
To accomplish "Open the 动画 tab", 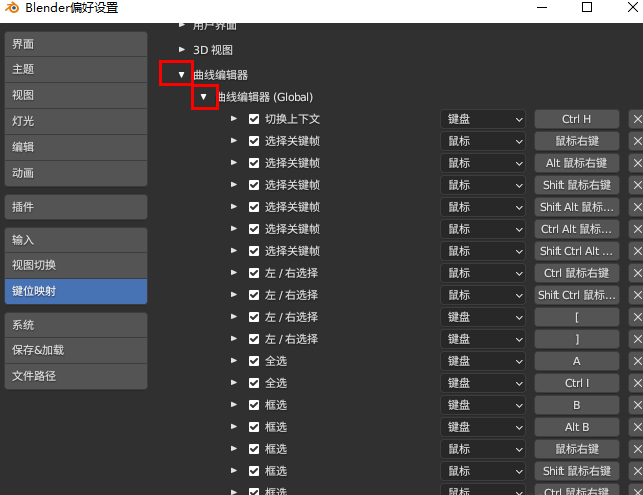I will pyautogui.click(x=76, y=173).
